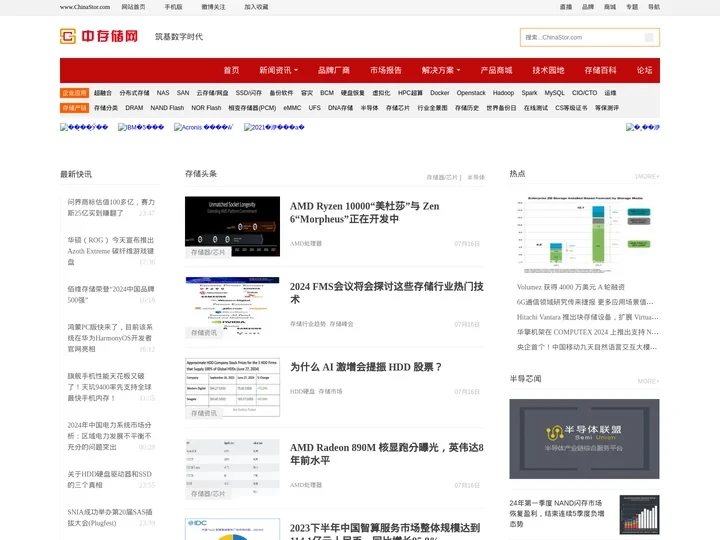Image resolution: width=720 pixels, height=540 pixels.
Task: Open the 品牌厂商 menu item
Action: click(x=334, y=70)
